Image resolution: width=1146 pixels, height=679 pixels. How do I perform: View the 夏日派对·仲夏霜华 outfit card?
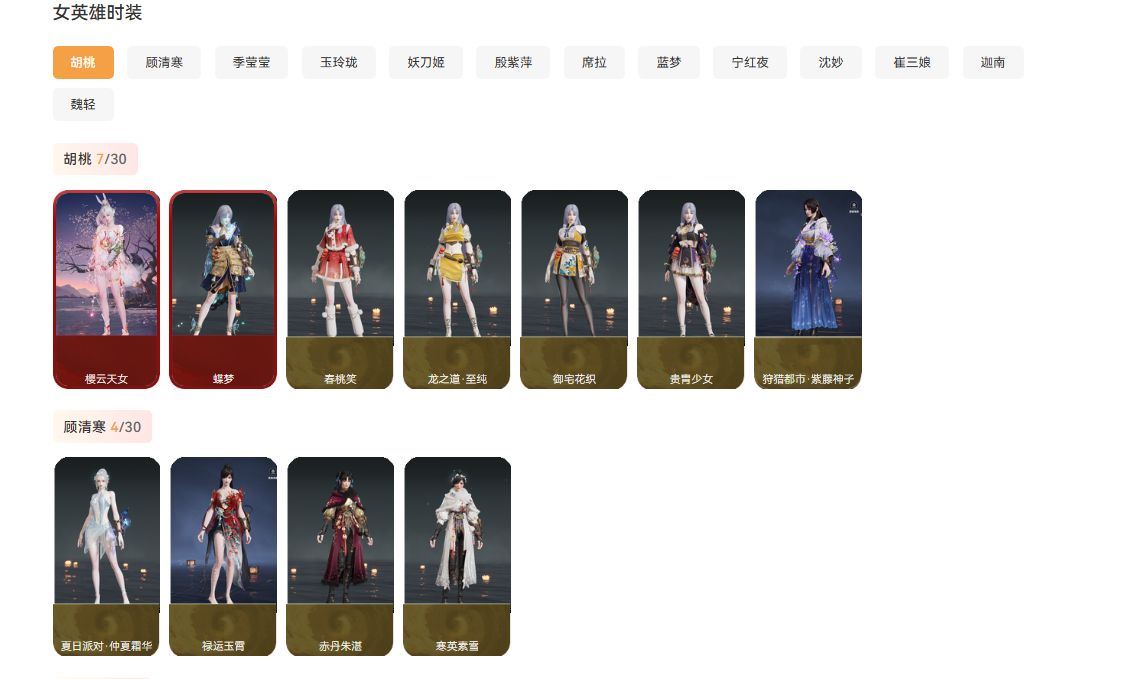click(x=107, y=556)
